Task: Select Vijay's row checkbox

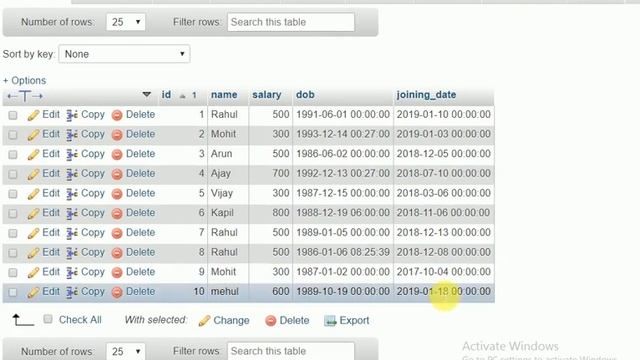Action: (x=13, y=193)
